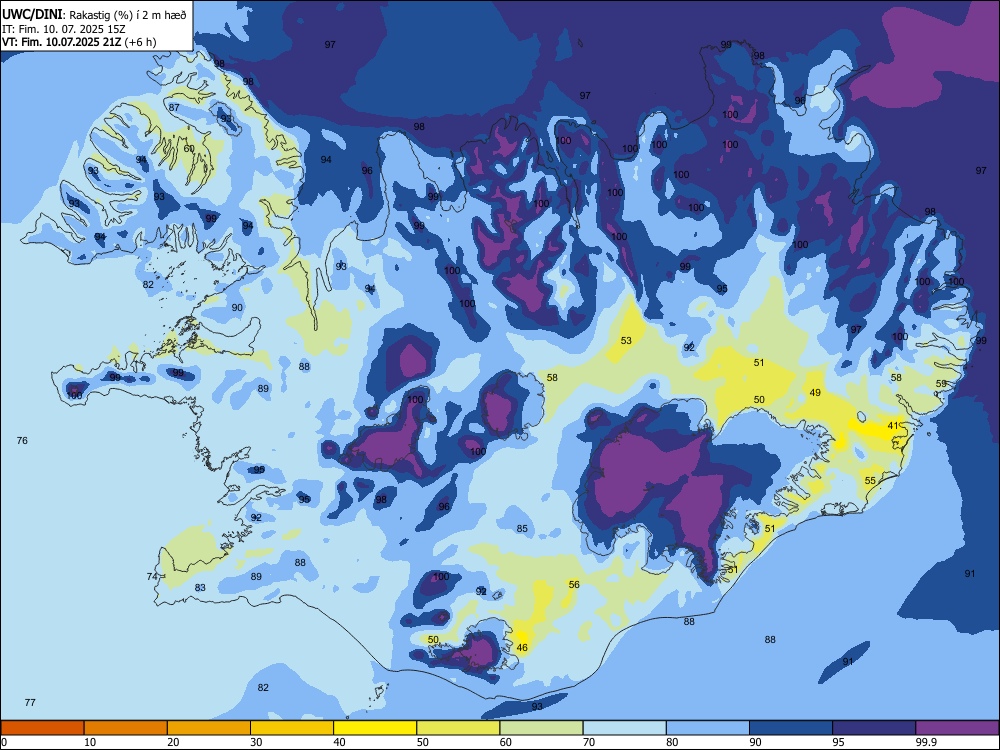This screenshot has height=750, width=1000.
Task: Pick the dark blue 90–95 legend swatch
Action: (x=791, y=728)
